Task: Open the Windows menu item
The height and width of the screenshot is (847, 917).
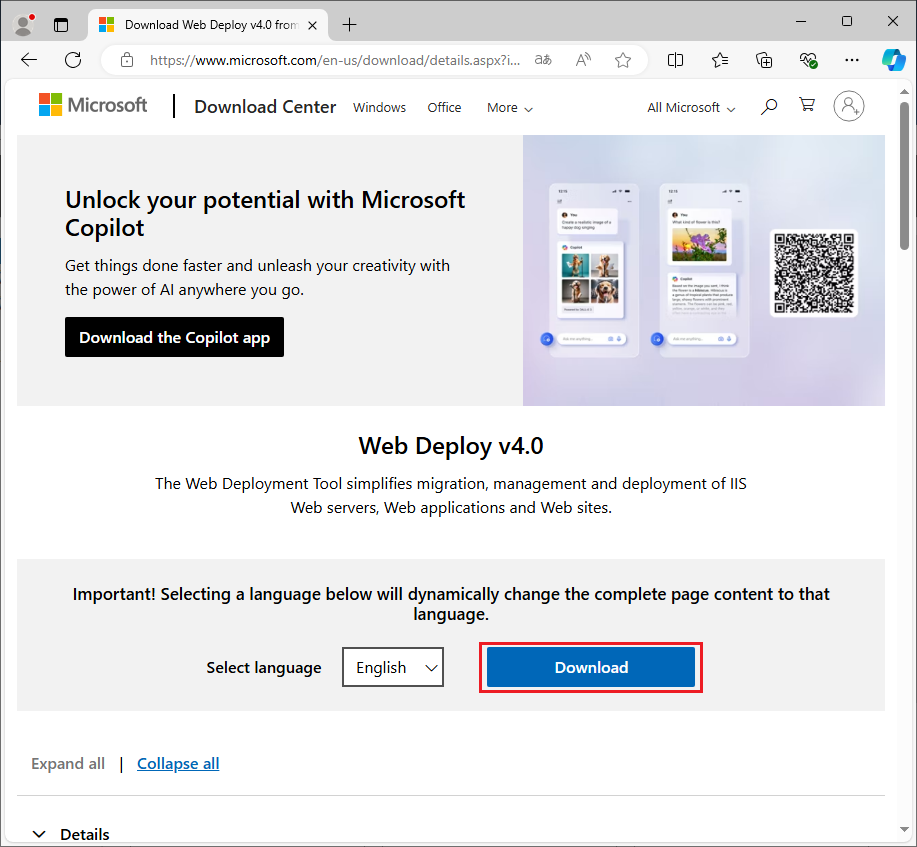Action: [380, 108]
